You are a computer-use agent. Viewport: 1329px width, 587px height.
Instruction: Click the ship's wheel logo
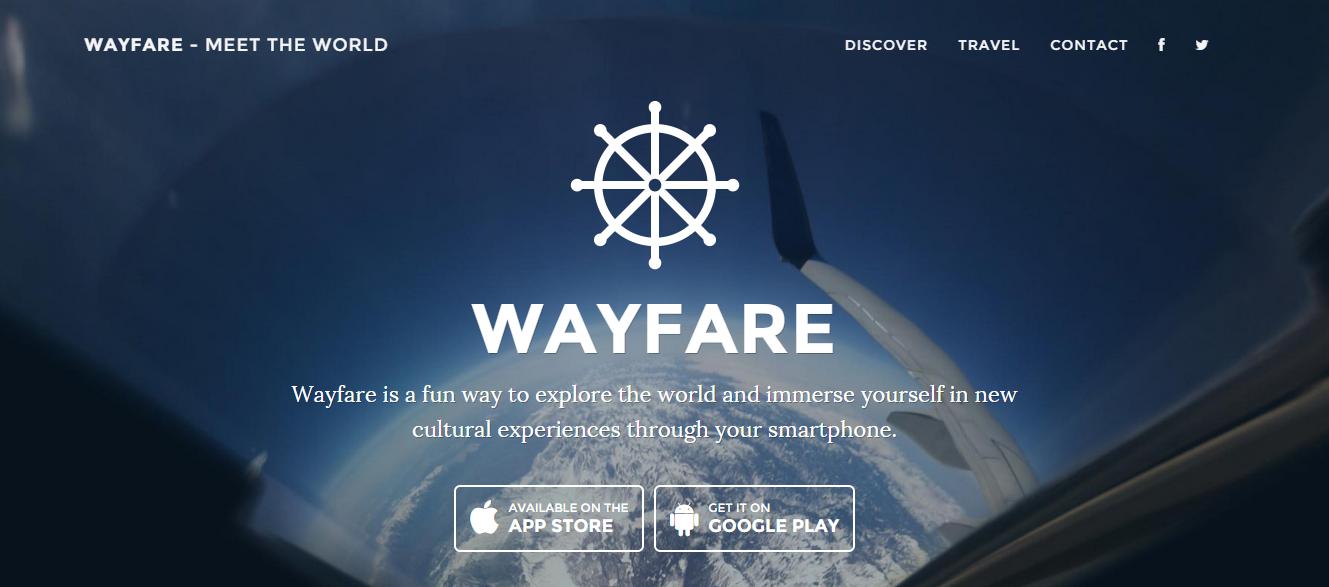click(655, 185)
